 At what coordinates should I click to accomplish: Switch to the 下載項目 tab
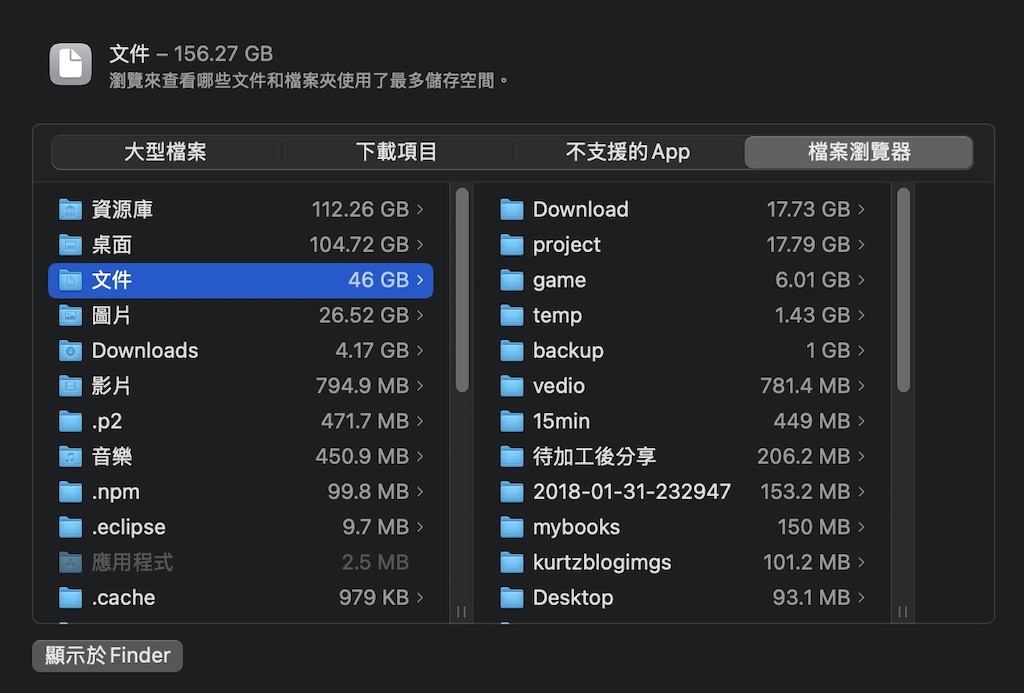coord(397,152)
